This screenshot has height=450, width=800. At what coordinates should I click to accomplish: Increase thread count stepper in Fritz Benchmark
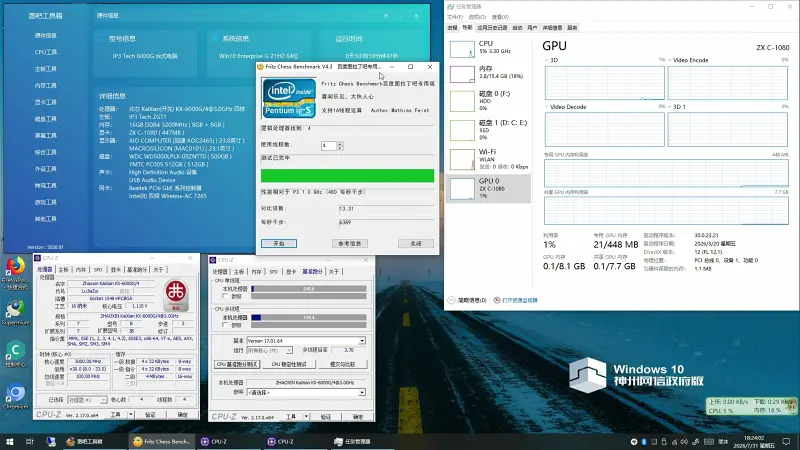coord(340,144)
